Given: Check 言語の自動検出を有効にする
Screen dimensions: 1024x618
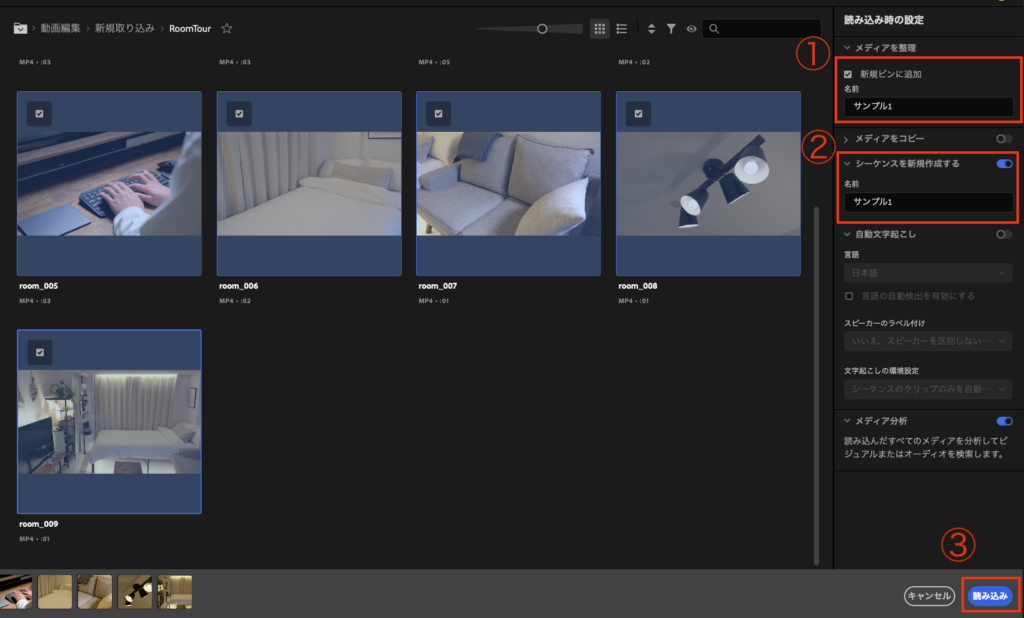Looking at the screenshot, I should coord(849,297).
